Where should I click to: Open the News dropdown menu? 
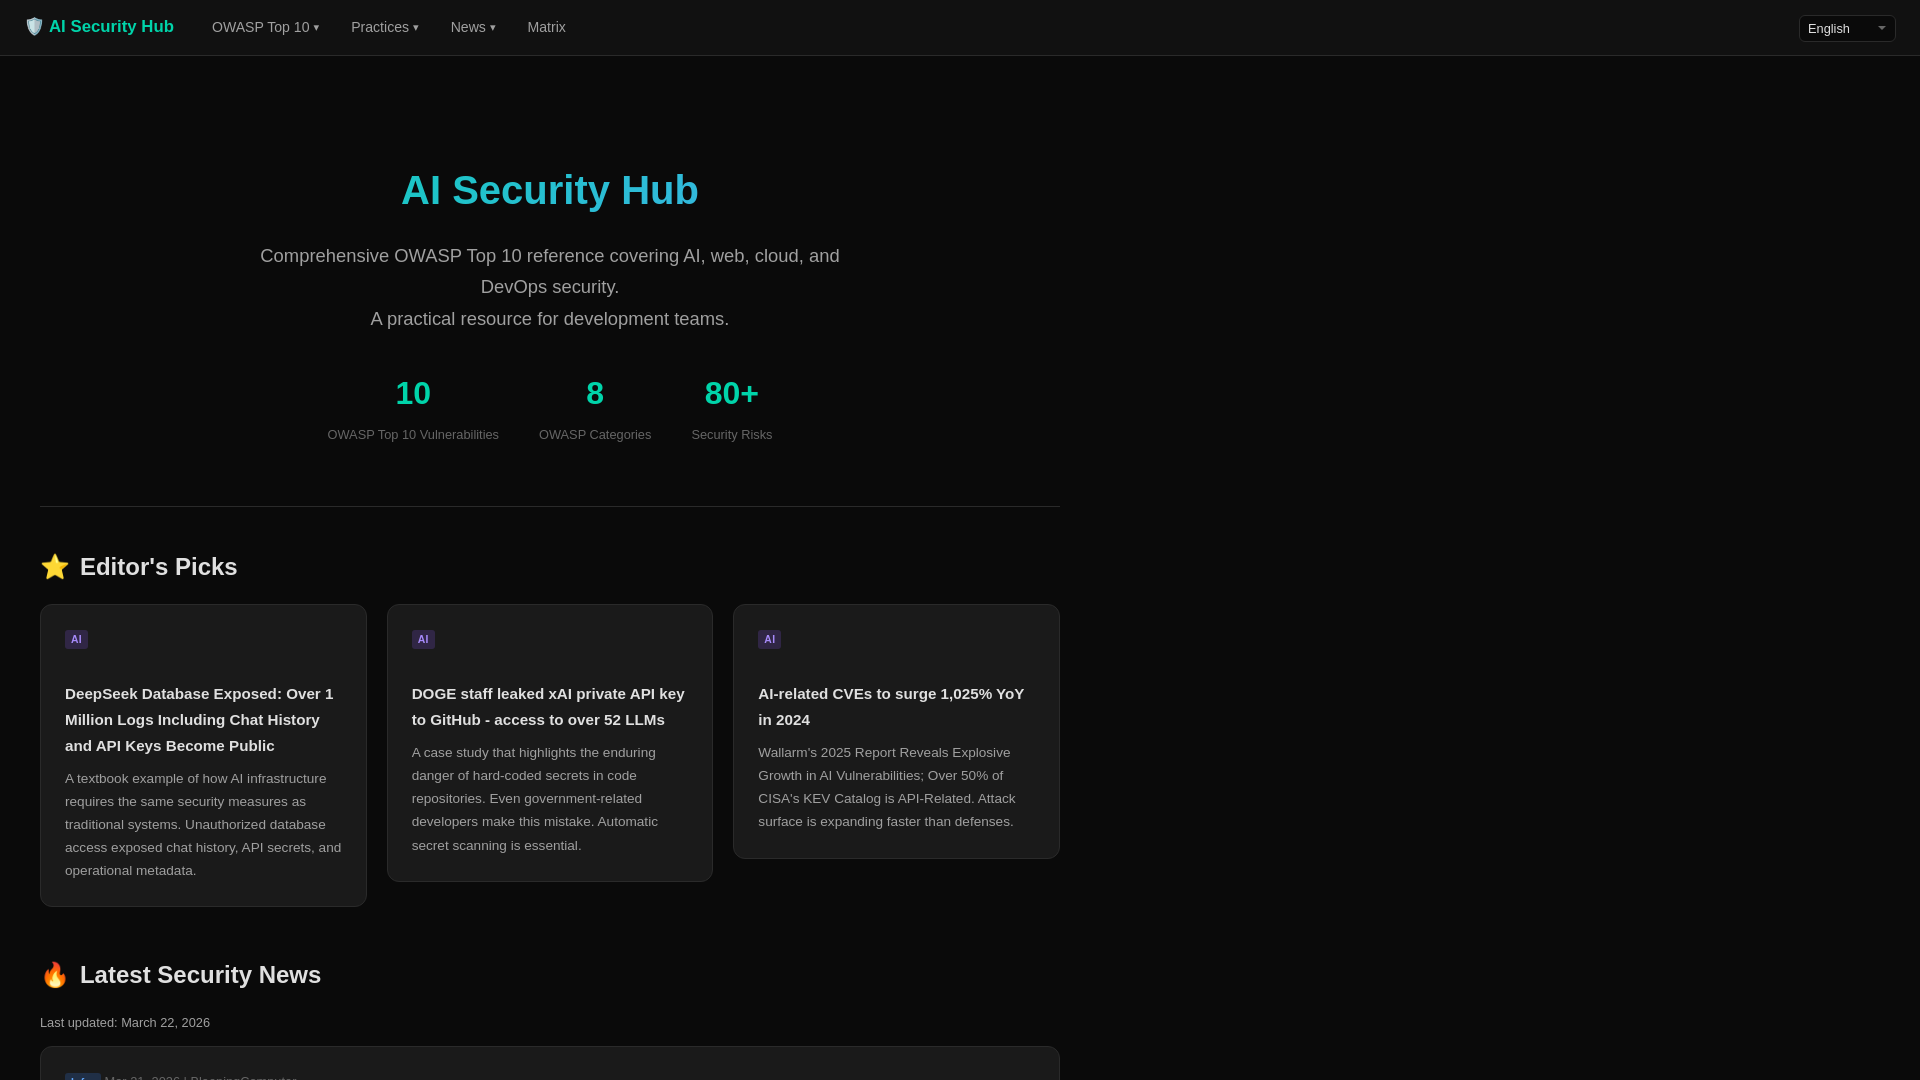(x=473, y=27)
